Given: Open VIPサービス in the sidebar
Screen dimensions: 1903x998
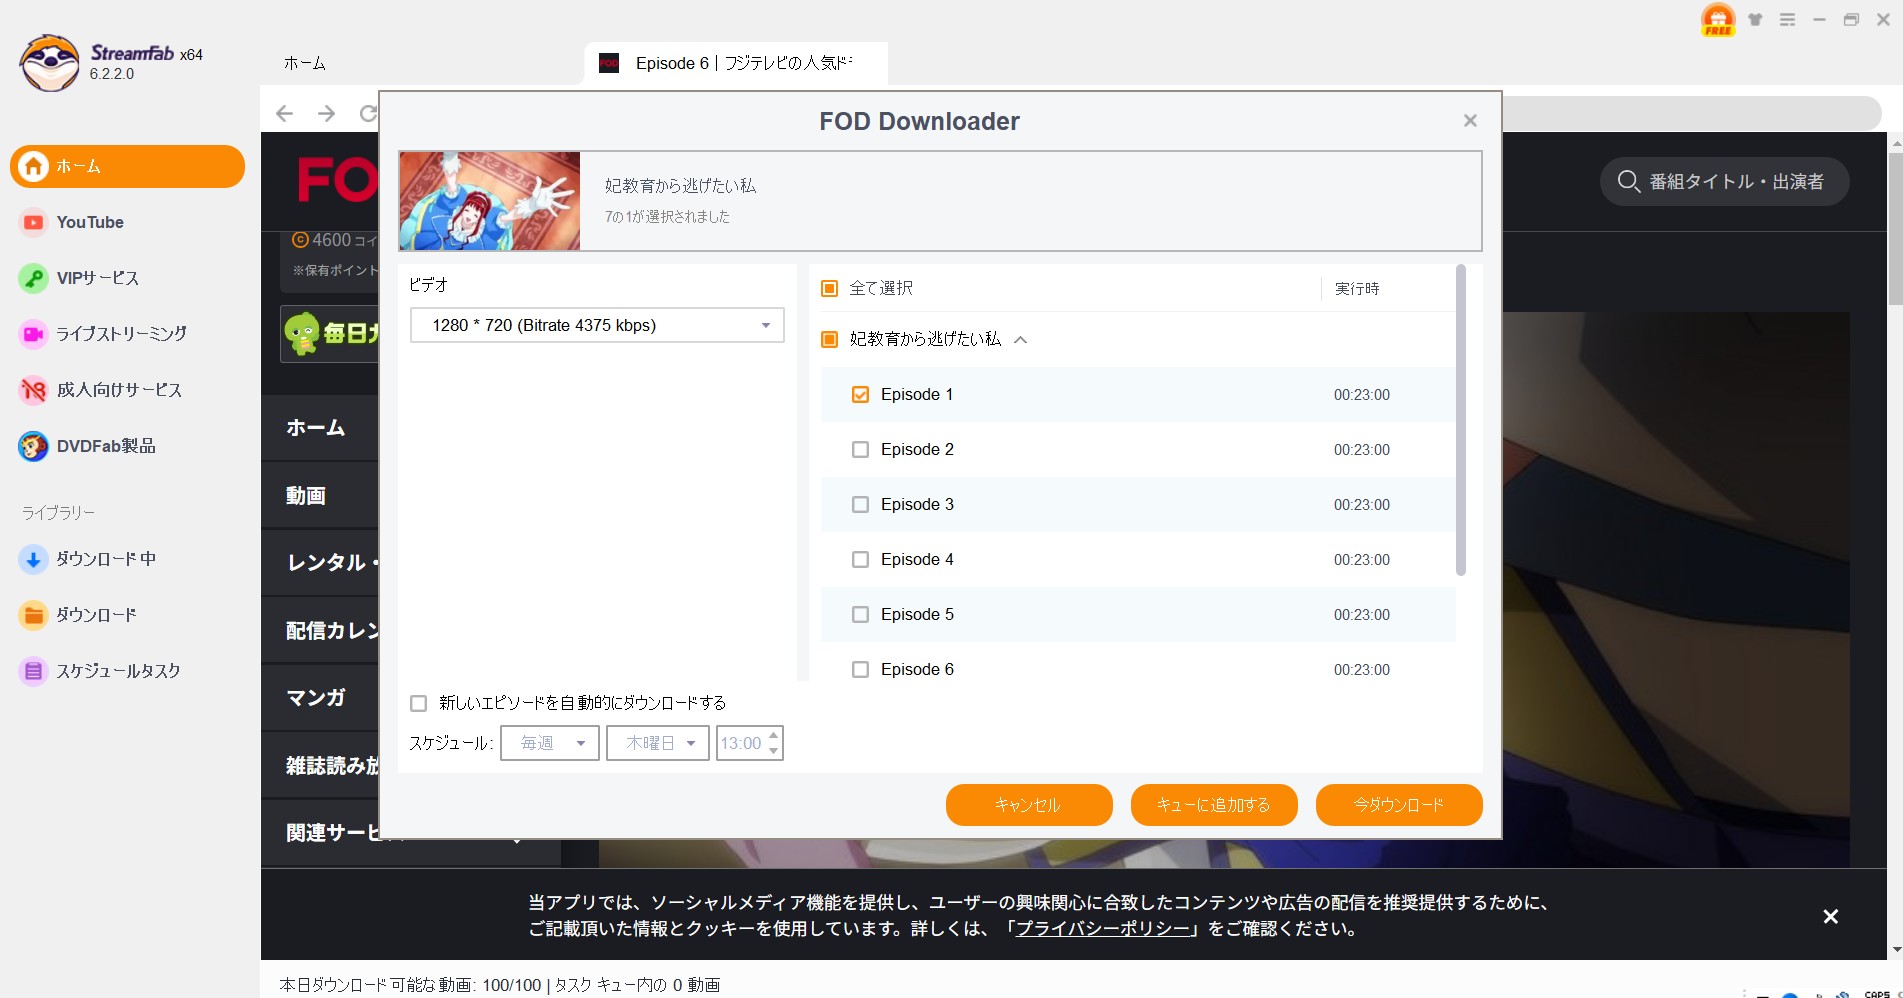Looking at the screenshot, I should [79, 278].
